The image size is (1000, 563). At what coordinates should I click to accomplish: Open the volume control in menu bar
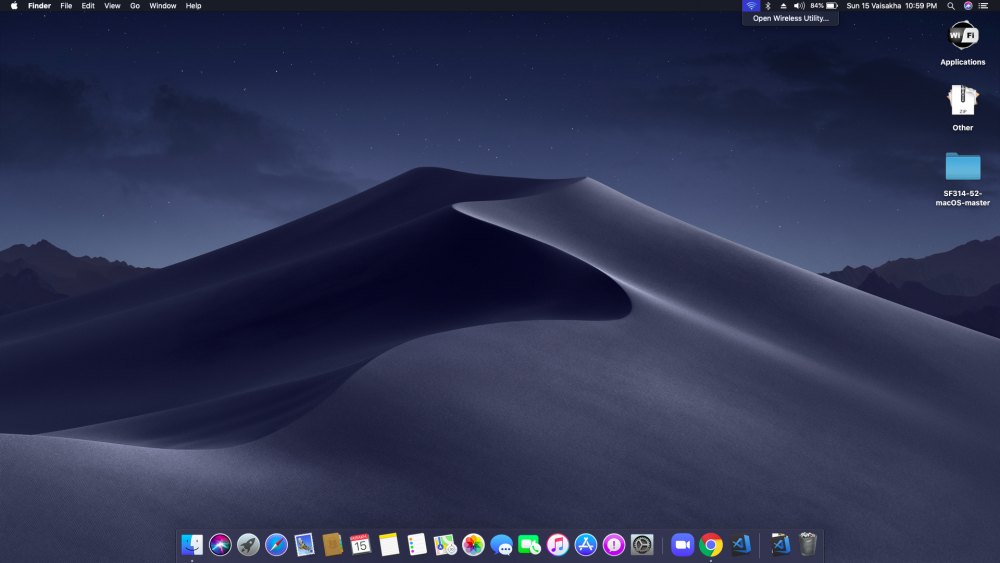[799, 6]
